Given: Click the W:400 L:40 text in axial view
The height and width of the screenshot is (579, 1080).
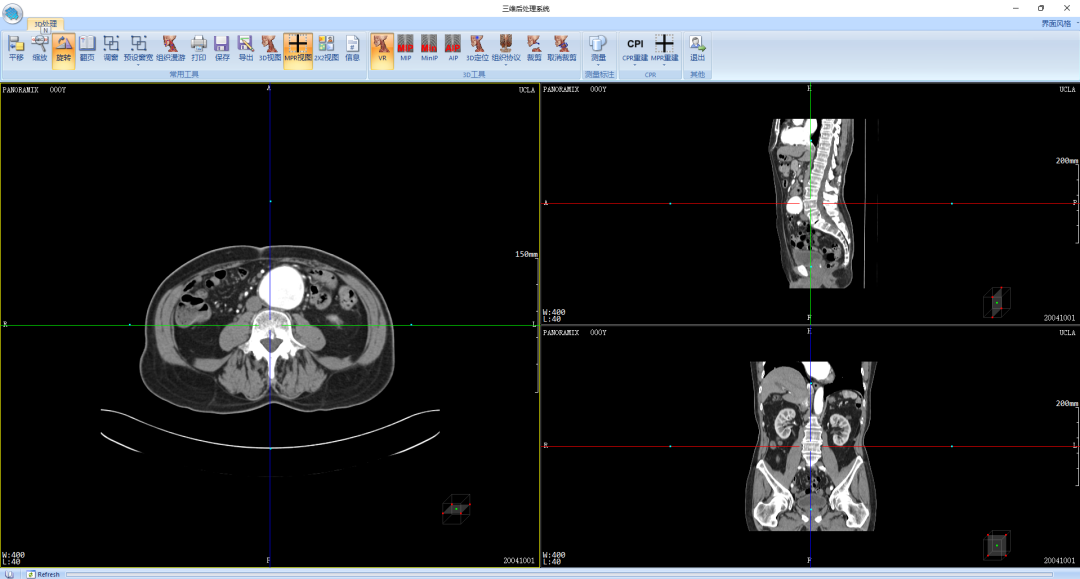Looking at the screenshot, I should coord(13,558).
